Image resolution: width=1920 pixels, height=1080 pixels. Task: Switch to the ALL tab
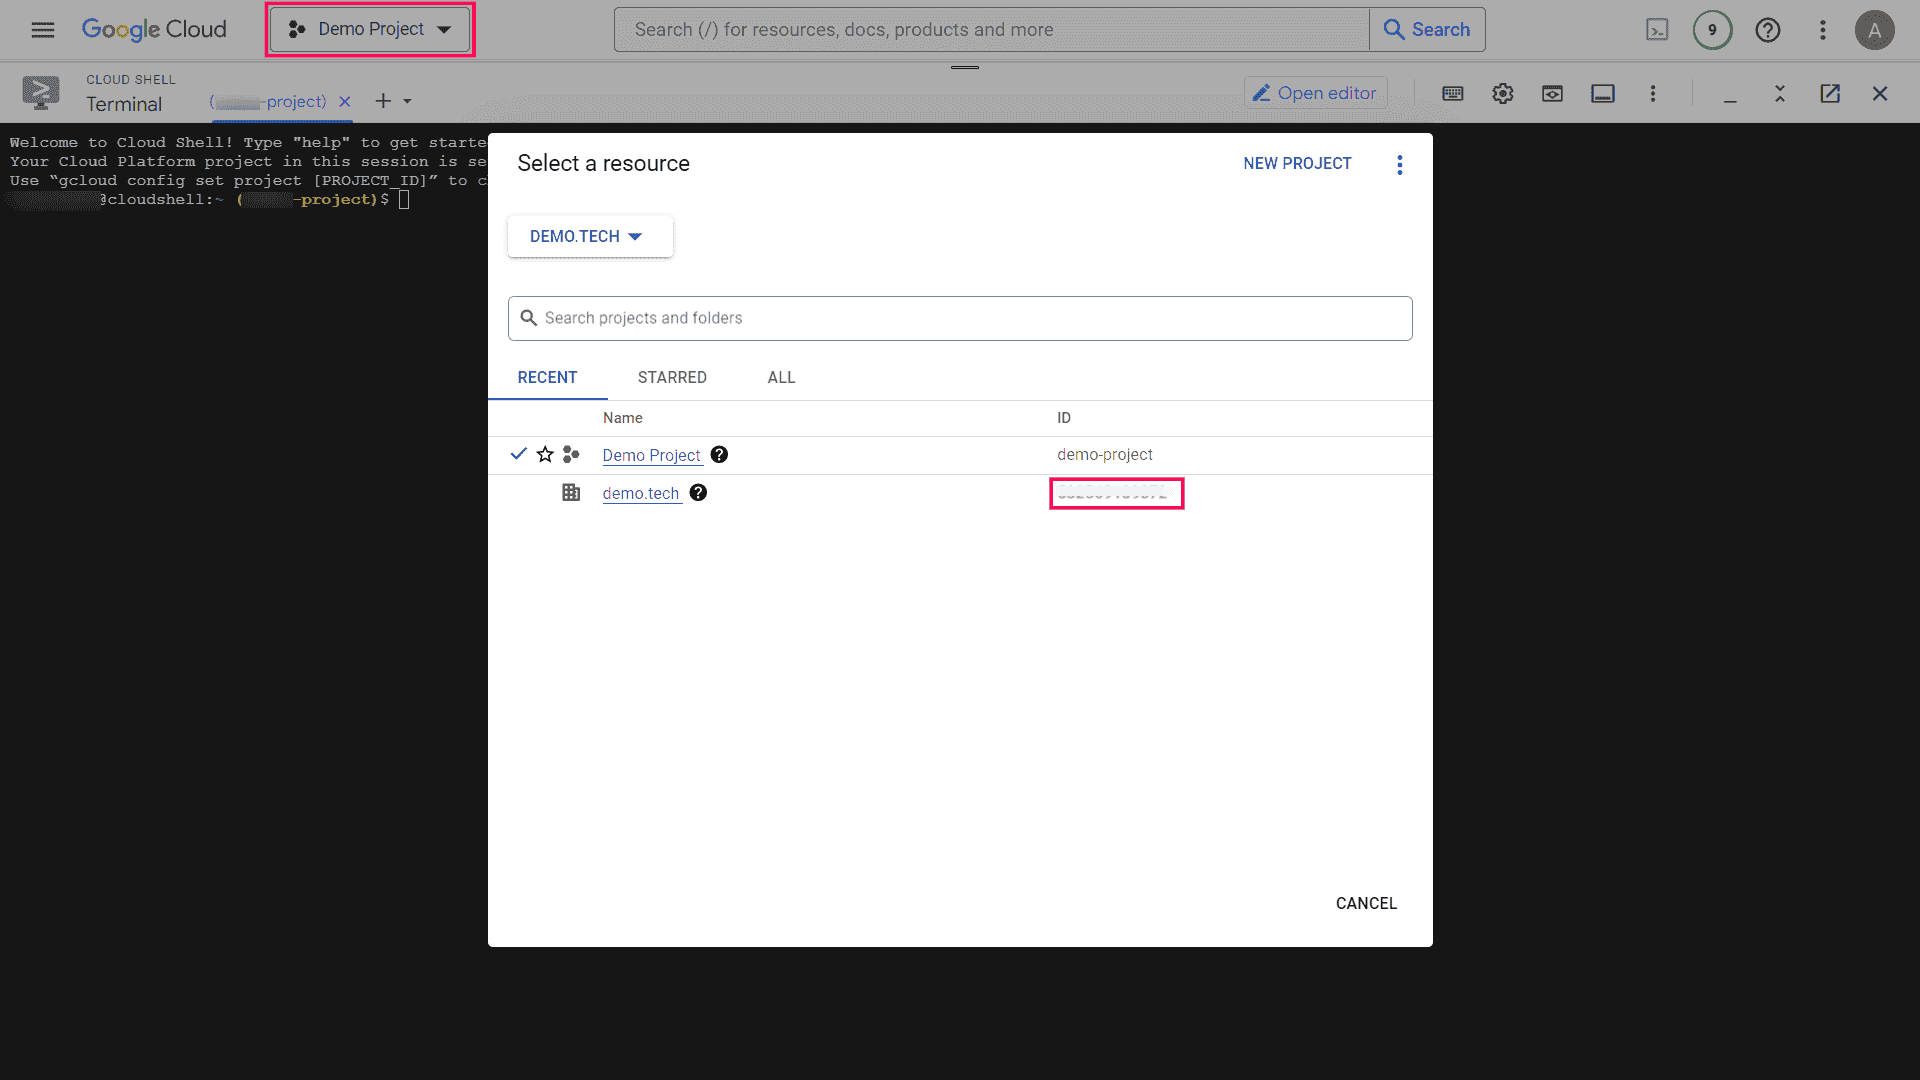coord(781,377)
